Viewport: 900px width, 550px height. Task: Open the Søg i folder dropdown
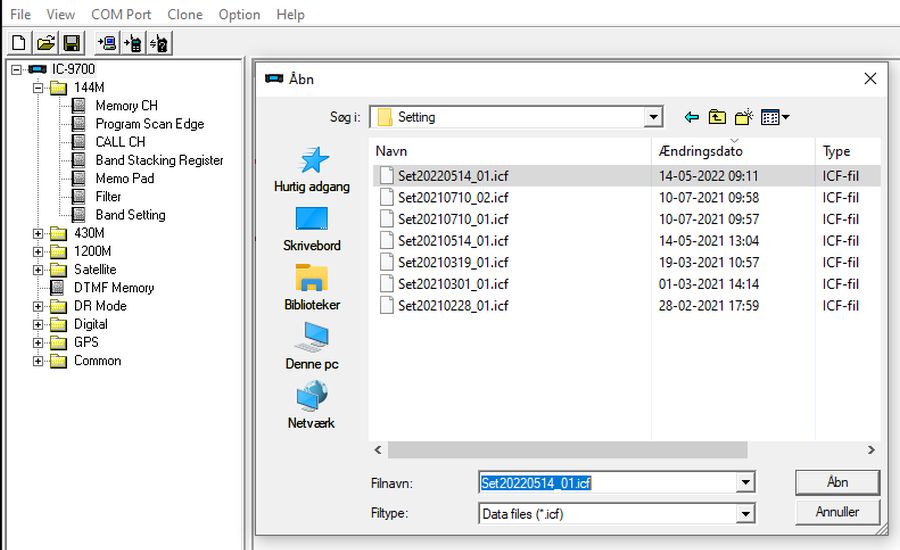653,117
